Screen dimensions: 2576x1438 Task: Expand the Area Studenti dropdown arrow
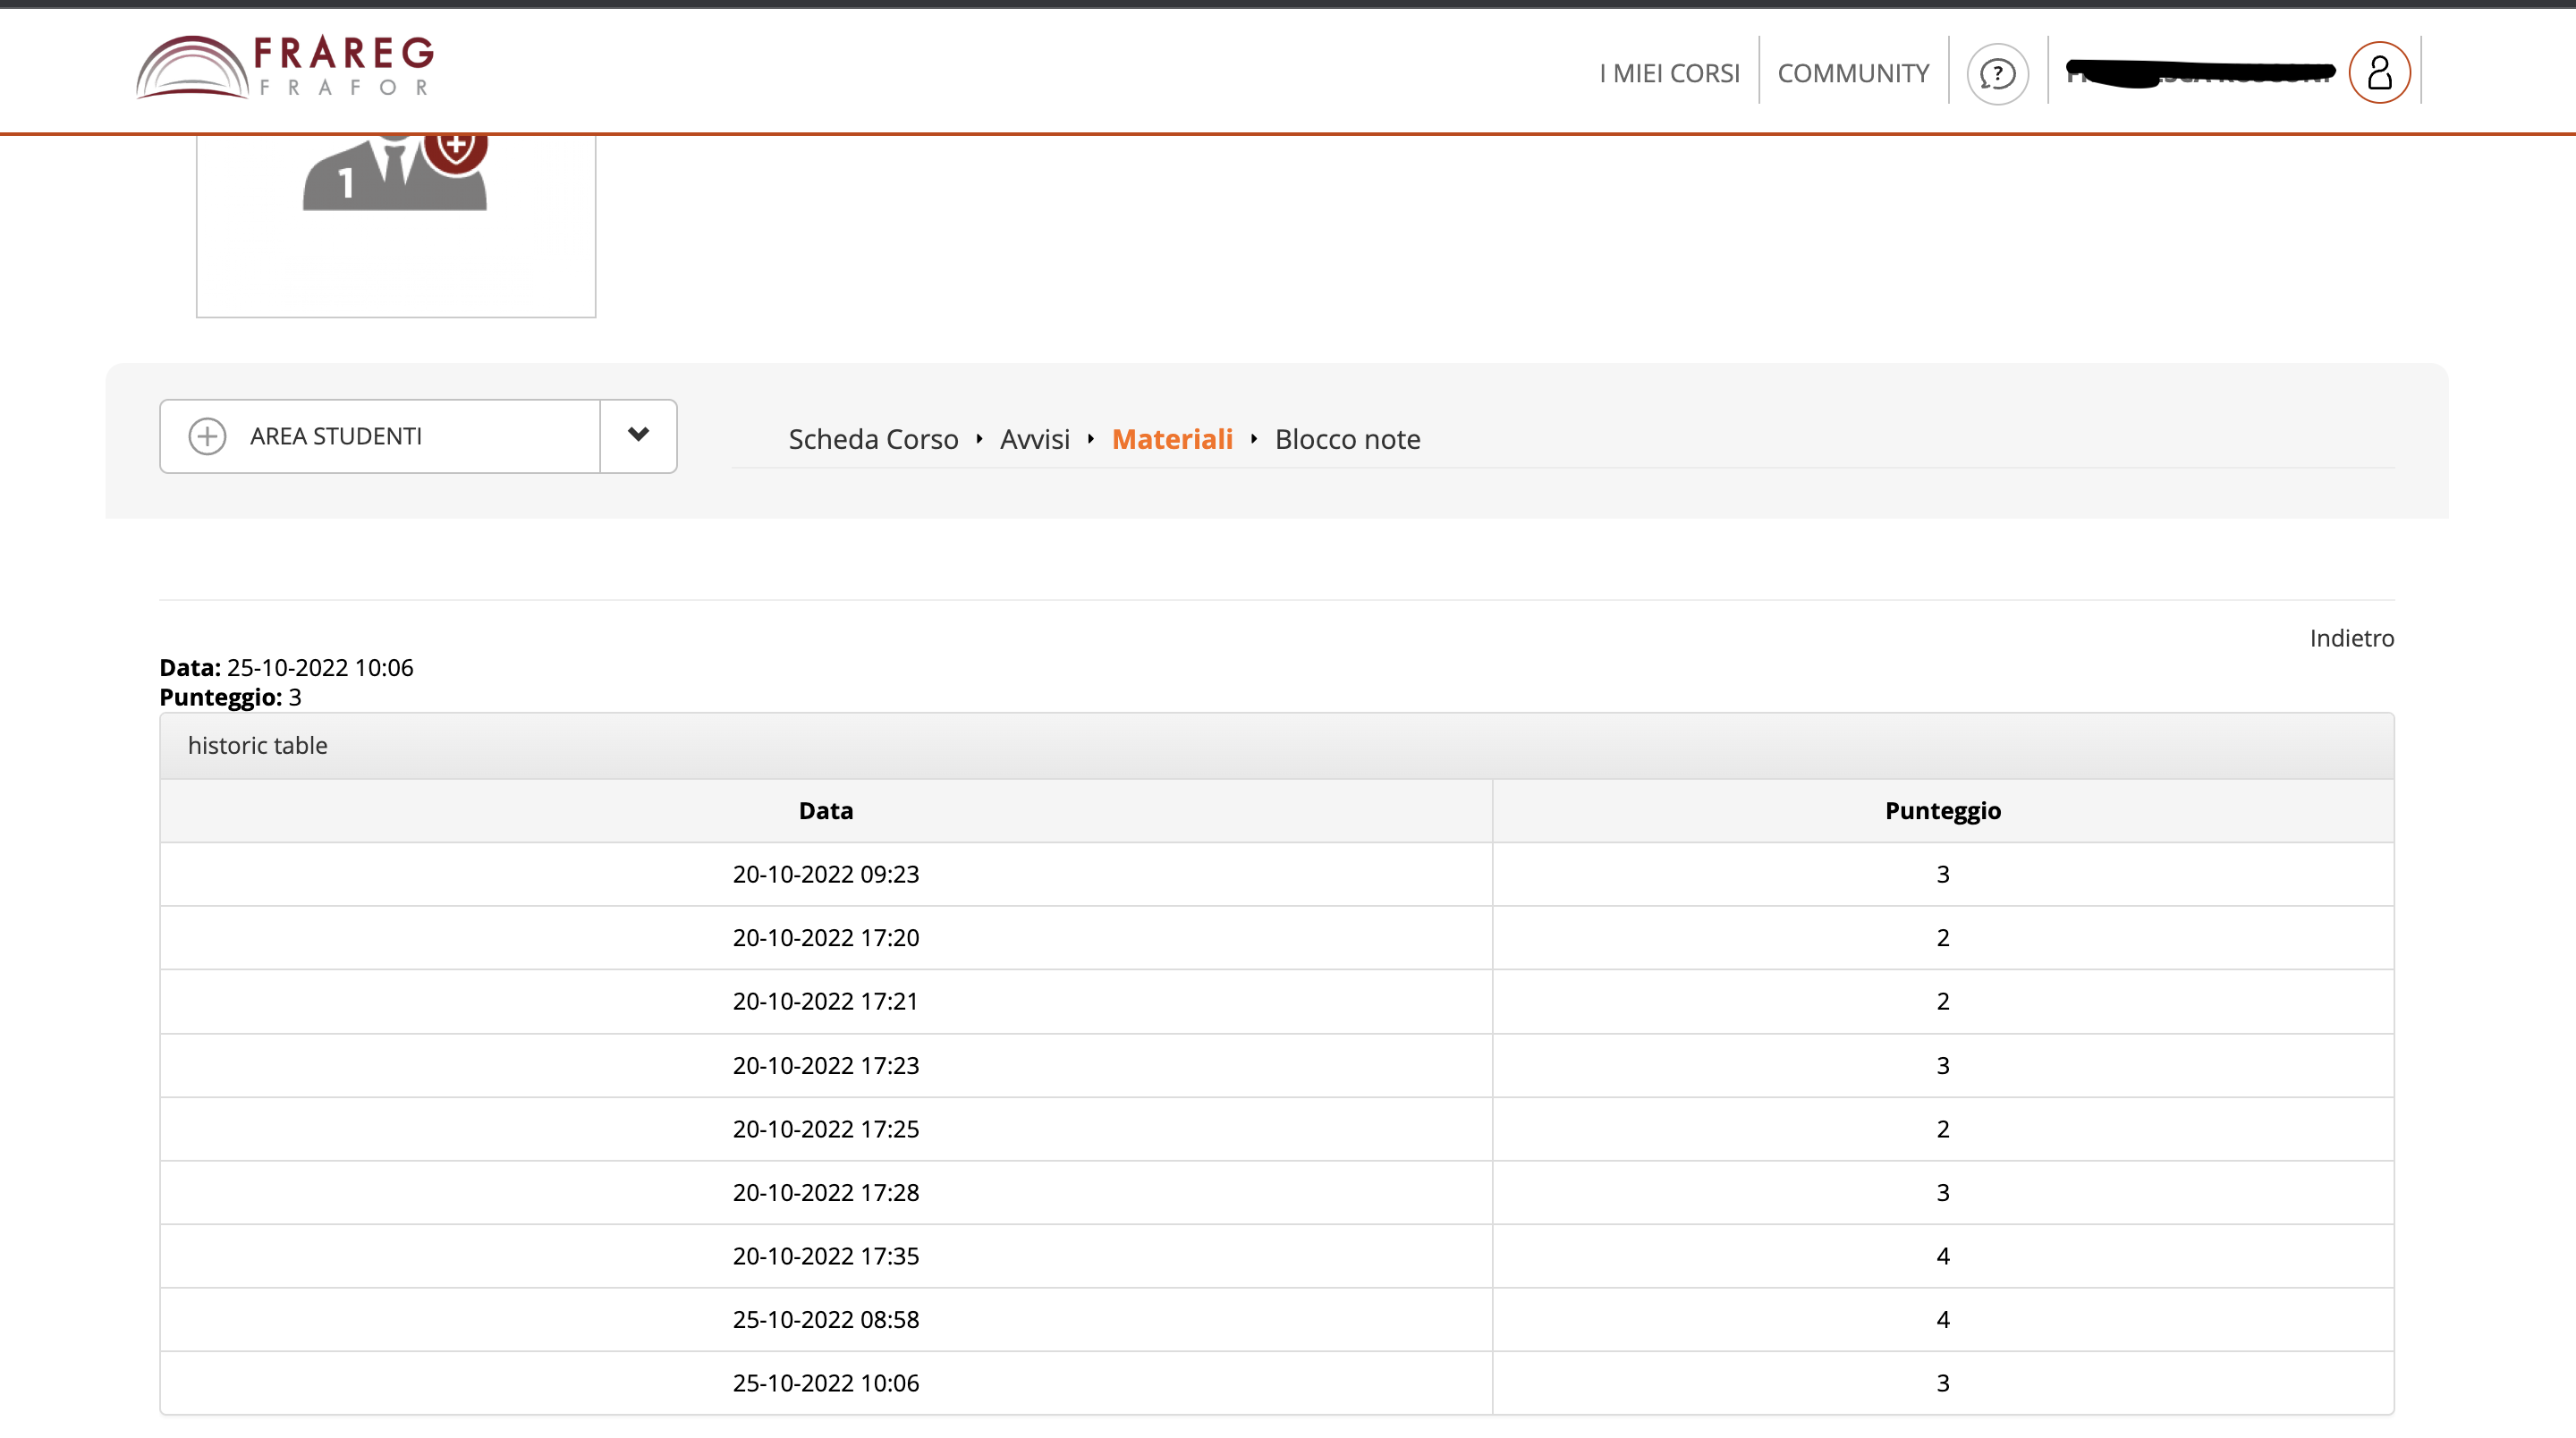[x=638, y=435]
